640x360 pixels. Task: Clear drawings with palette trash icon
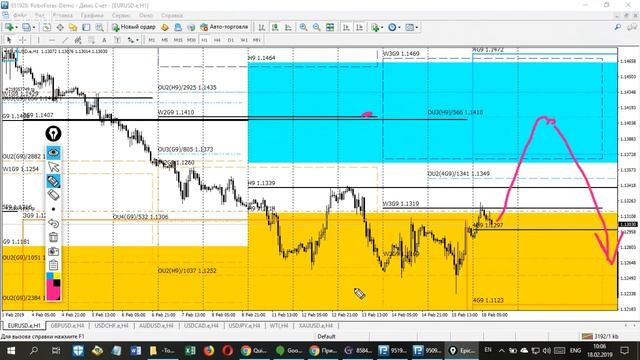(53, 237)
